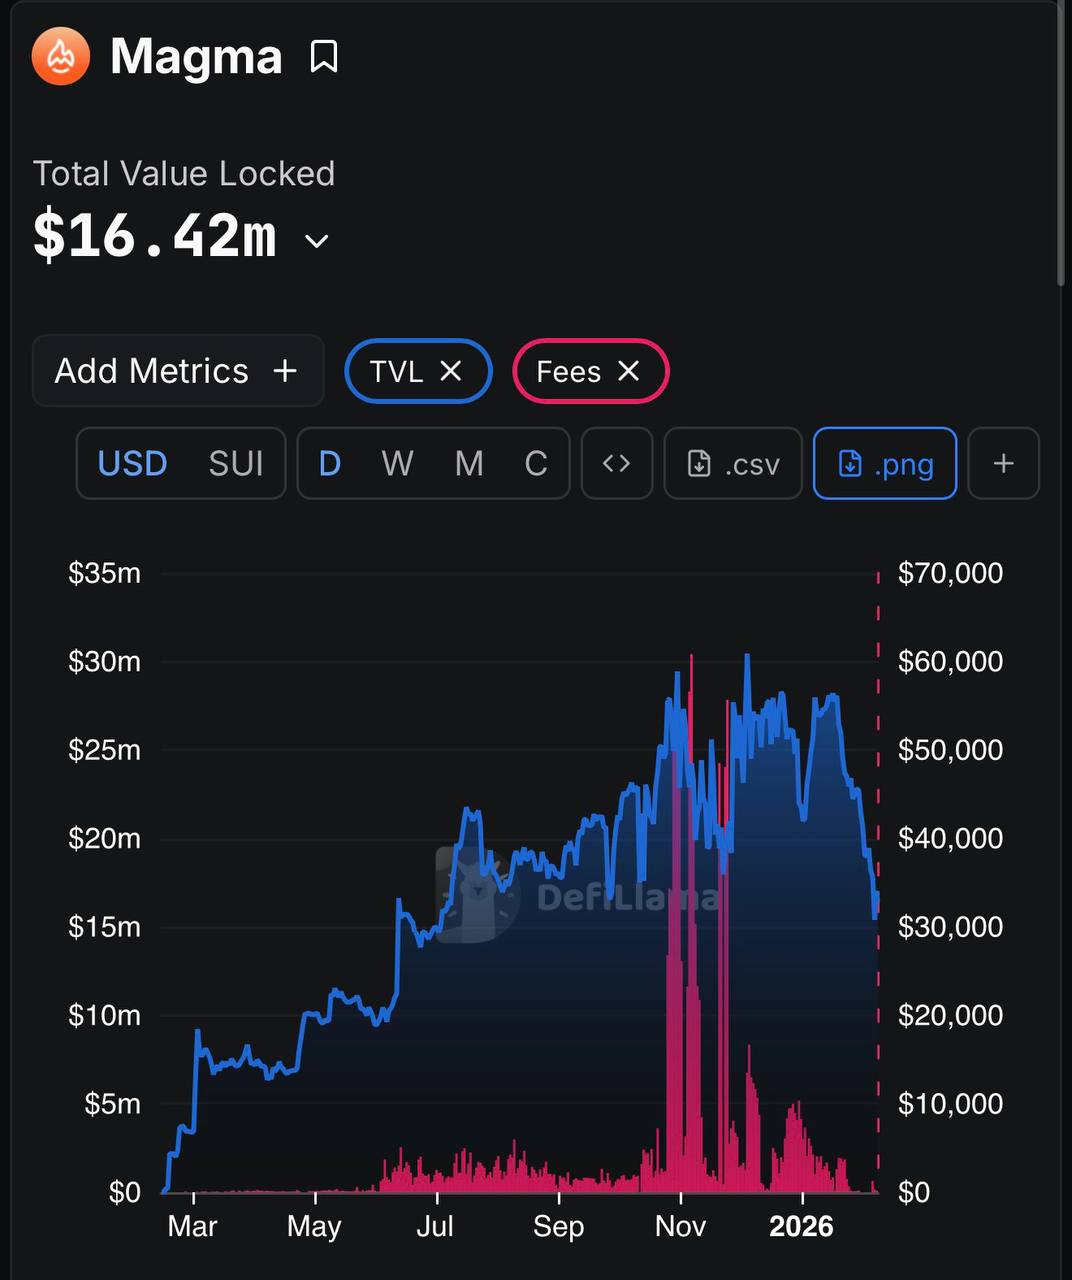This screenshot has width=1072, height=1280.
Task: Open embed code icon button
Action: [617, 463]
